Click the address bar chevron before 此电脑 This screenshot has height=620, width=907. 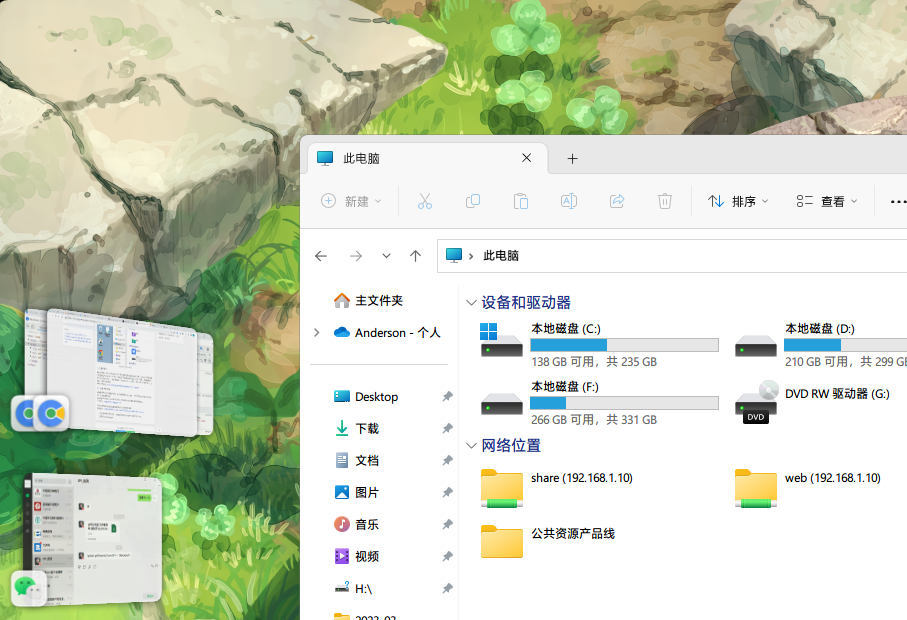(471, 256)
